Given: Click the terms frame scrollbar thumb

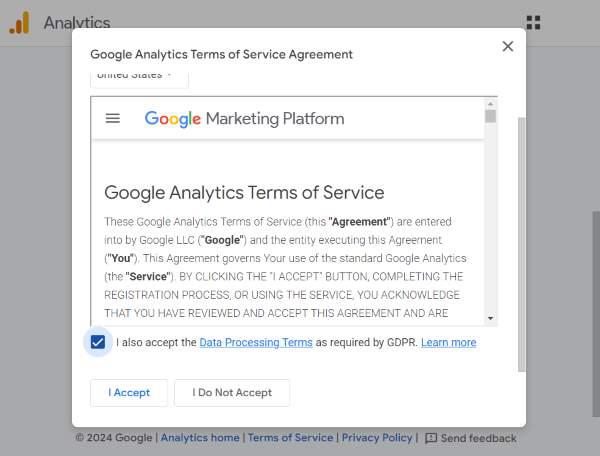Looking at the screenshot, I should coord(490,116).
